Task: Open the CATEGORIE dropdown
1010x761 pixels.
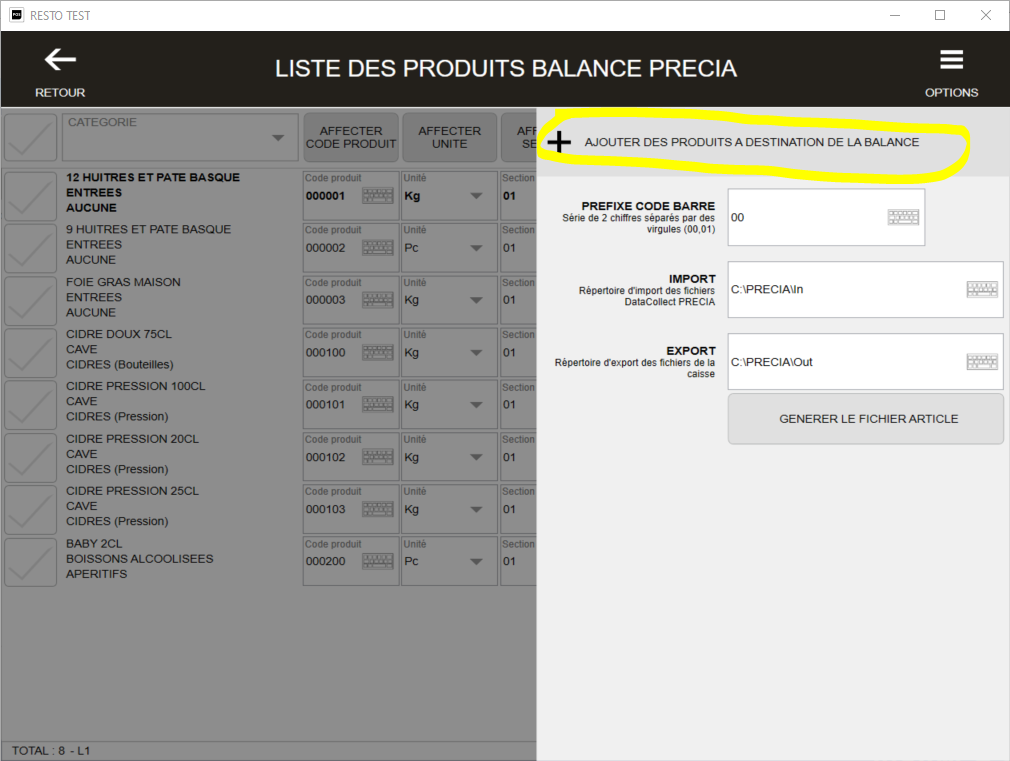Action: click(180, 137)
